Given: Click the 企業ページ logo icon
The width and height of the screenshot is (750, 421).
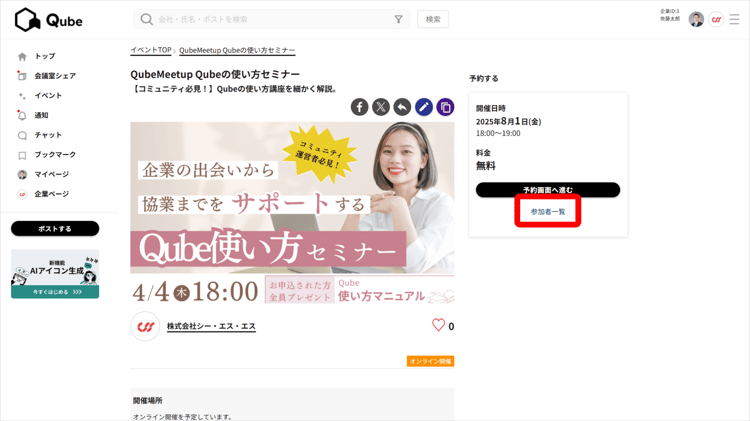Looking at the screenshot, I should [x=22, y=194].
